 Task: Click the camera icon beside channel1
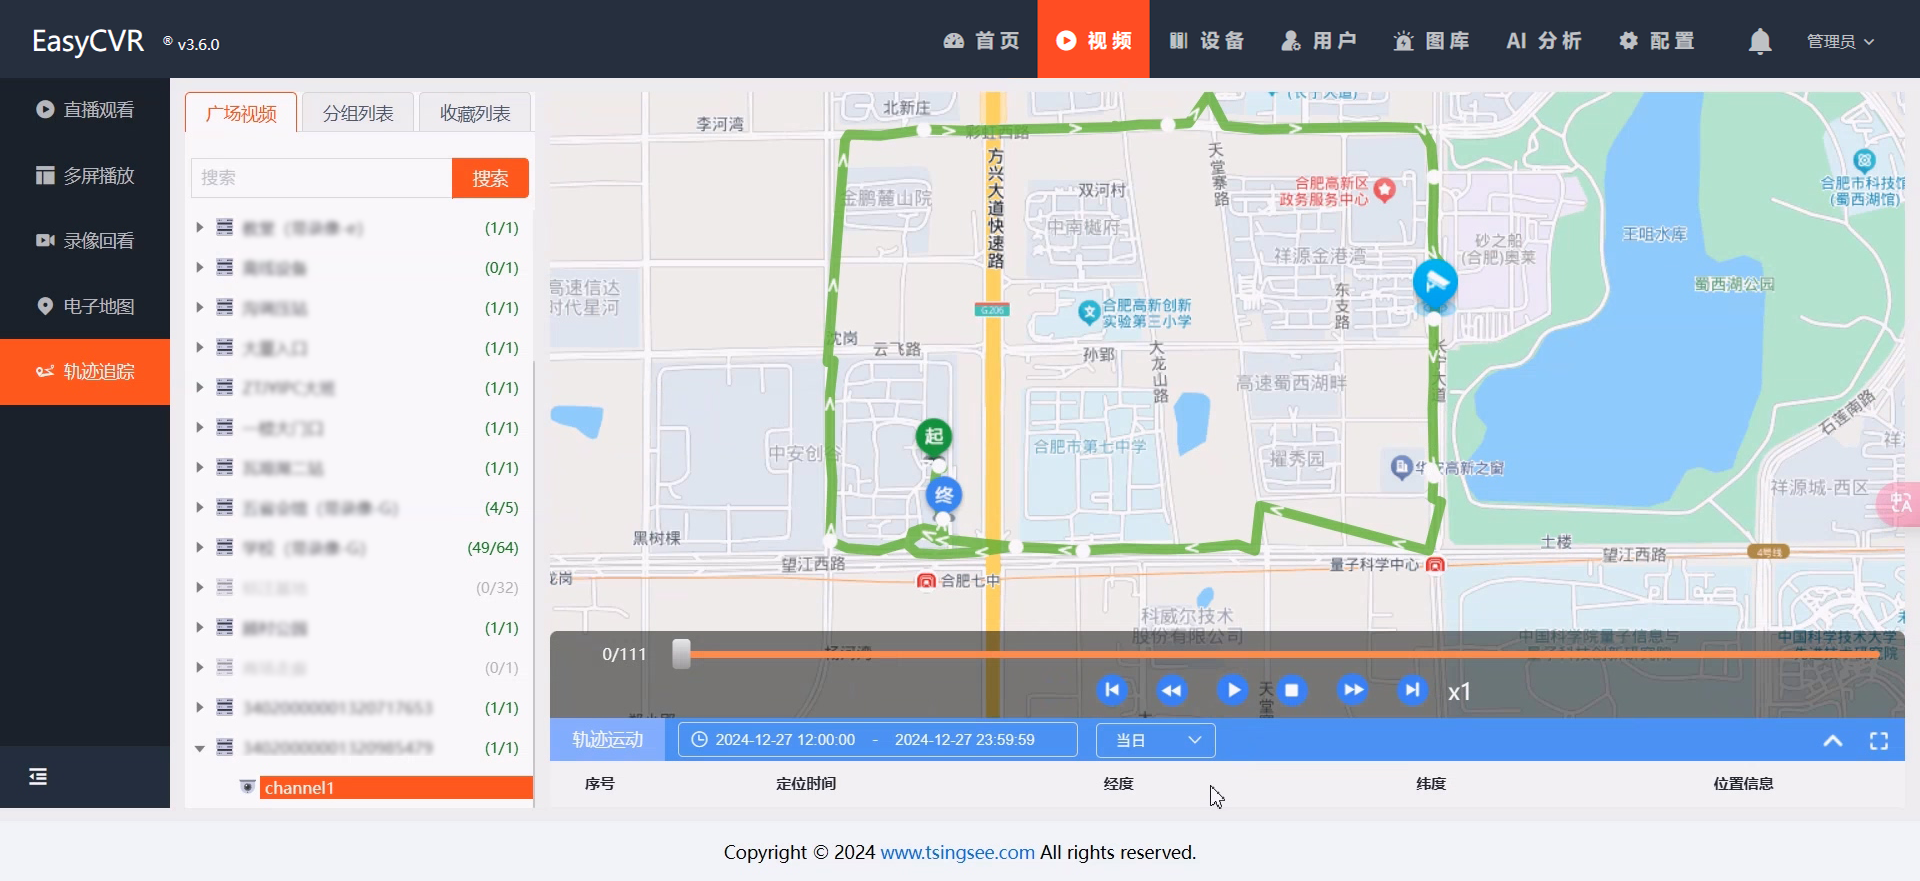pyautogui.click(x=247, y=788)
